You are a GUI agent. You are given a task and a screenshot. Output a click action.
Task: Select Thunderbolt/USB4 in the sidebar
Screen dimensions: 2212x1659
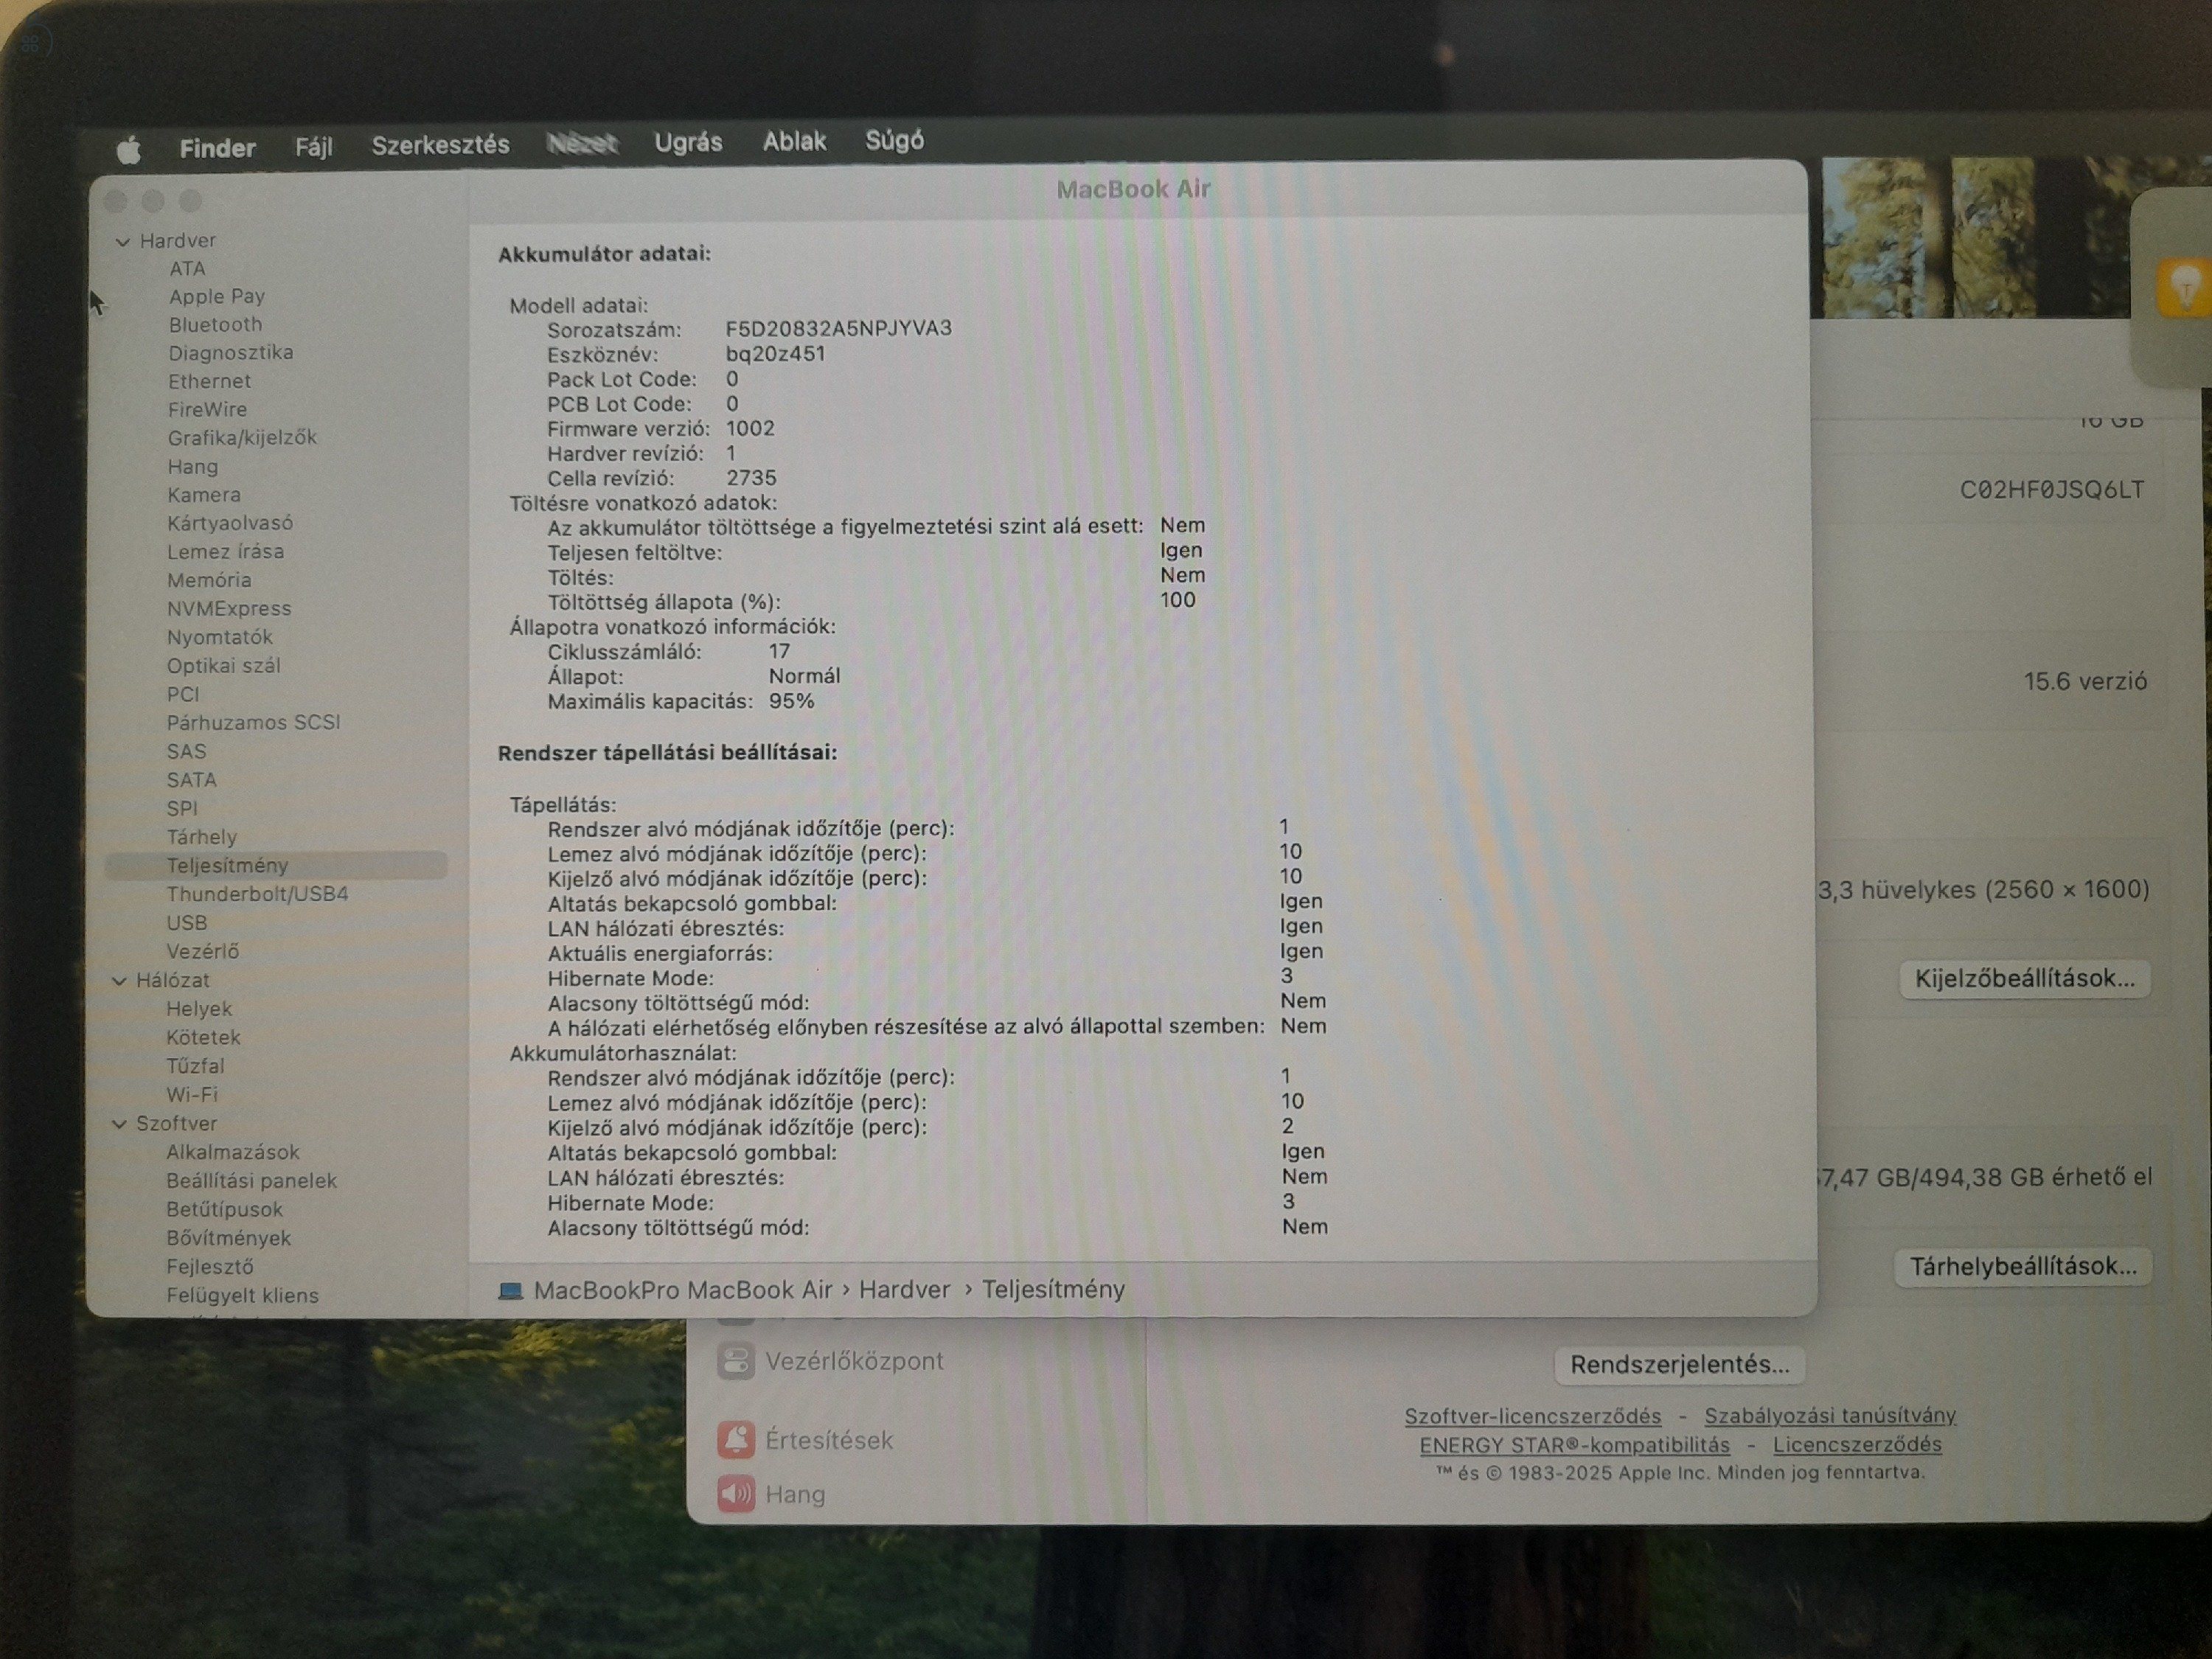(257, 894)
